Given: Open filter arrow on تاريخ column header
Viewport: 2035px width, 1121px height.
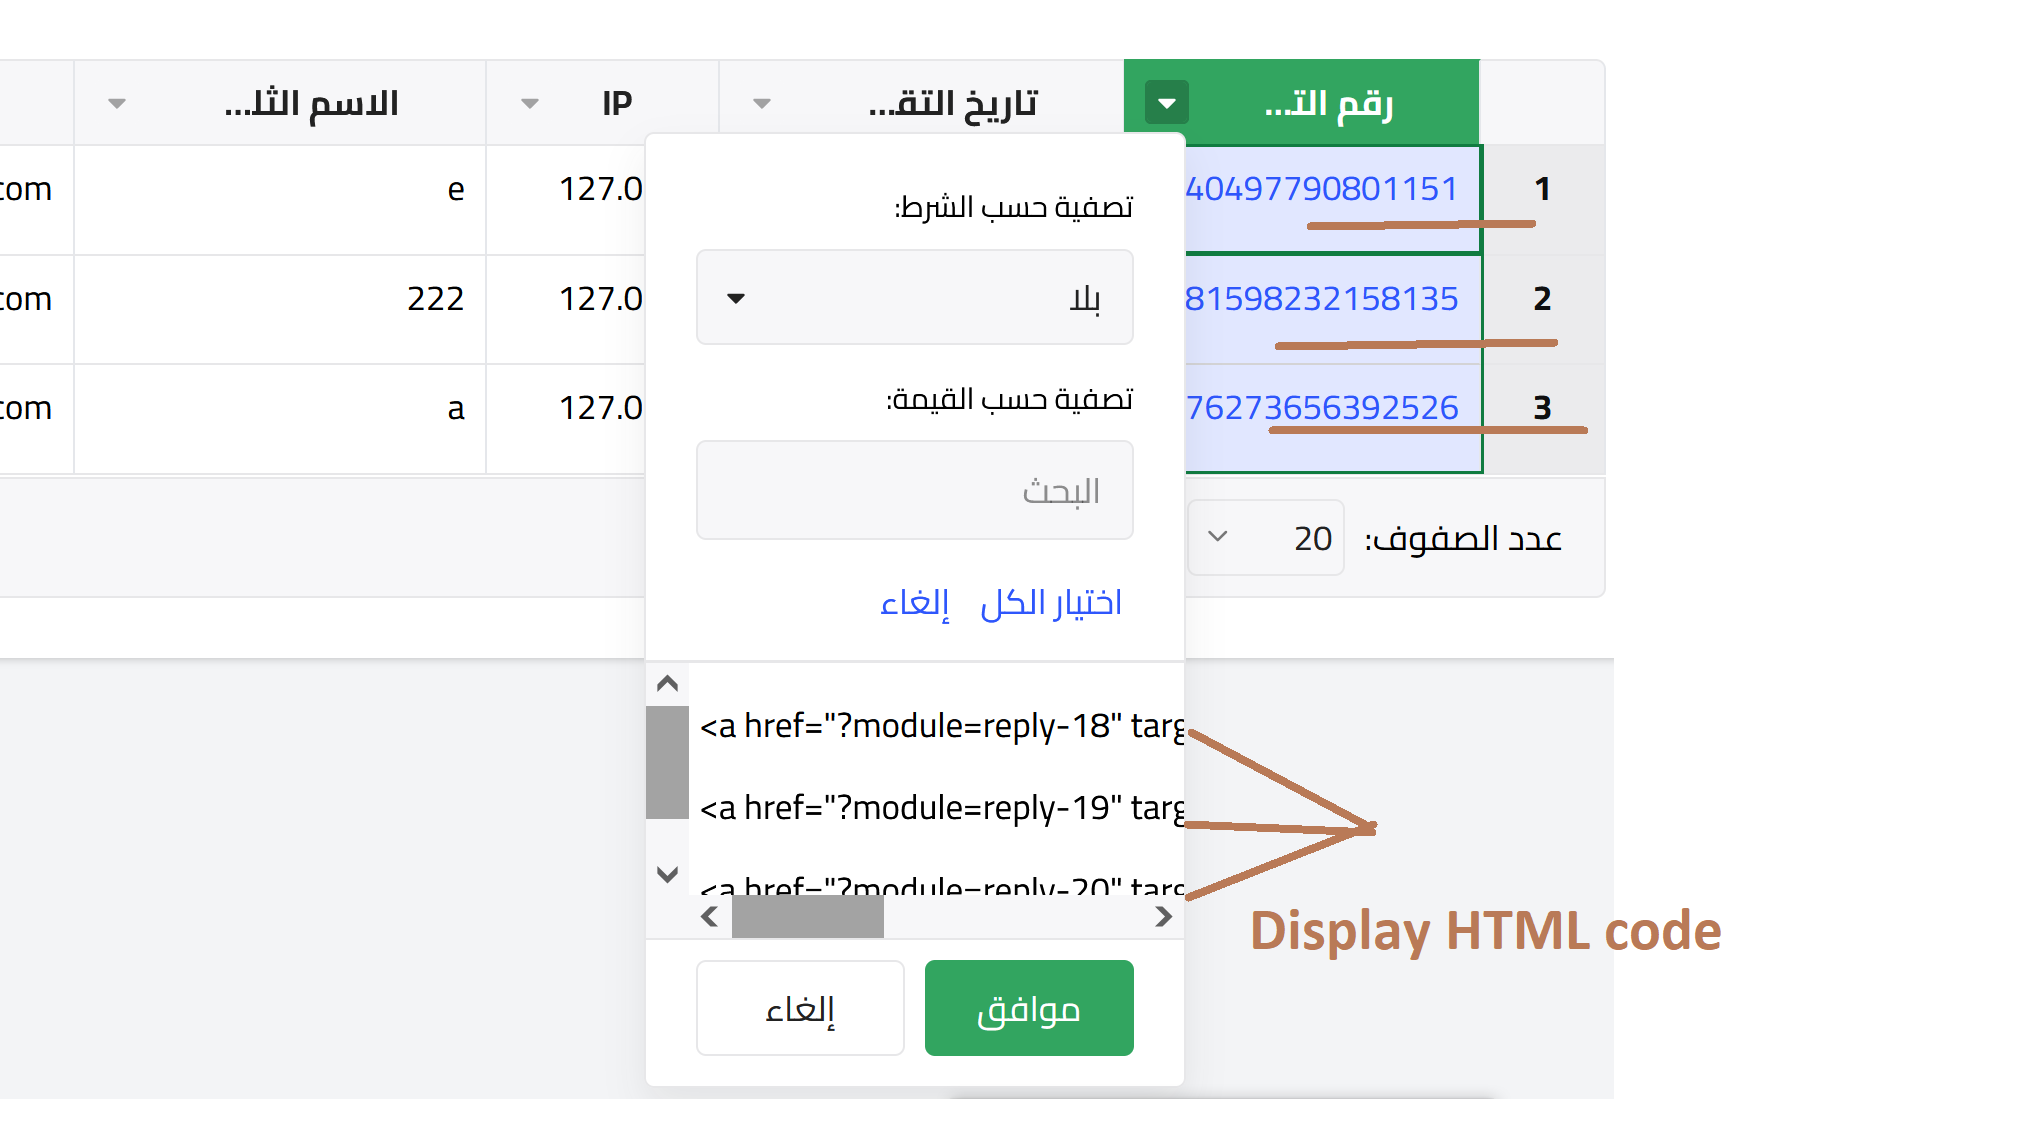Looking at the screenshot, I should click(762, 104).
